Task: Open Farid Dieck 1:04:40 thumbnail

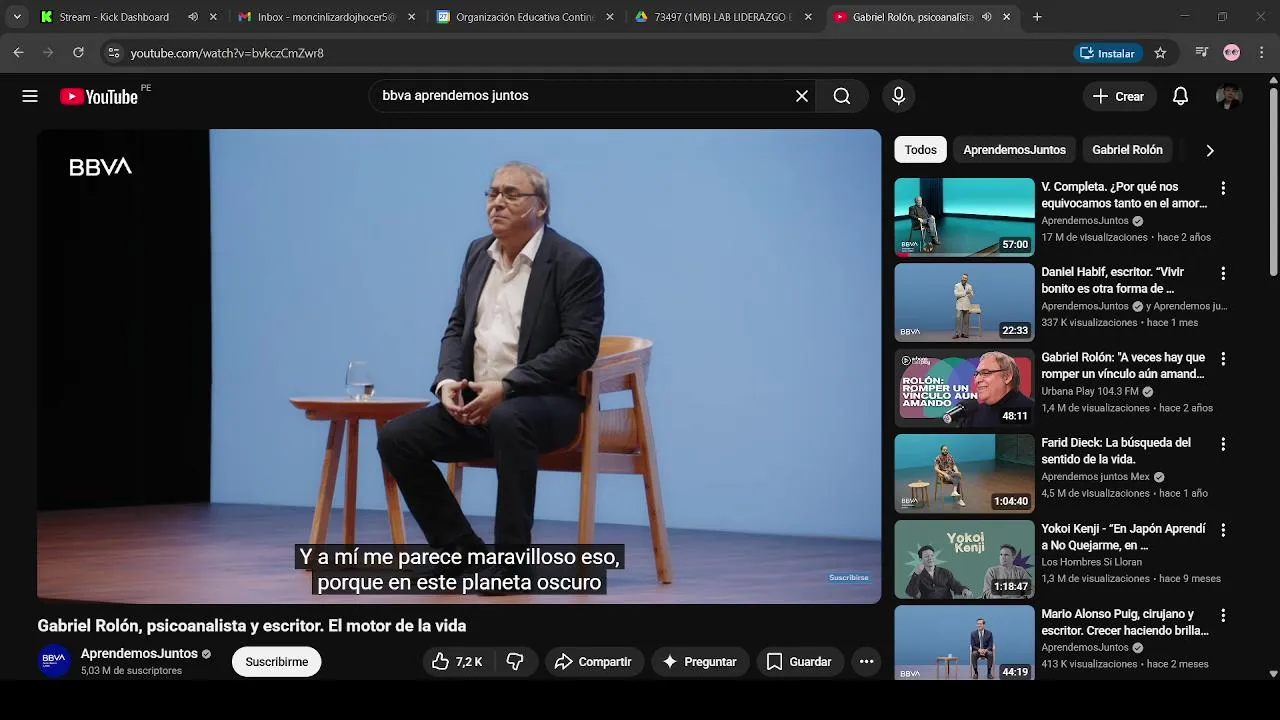Action: pyautogui.click(x=964, y=473)
